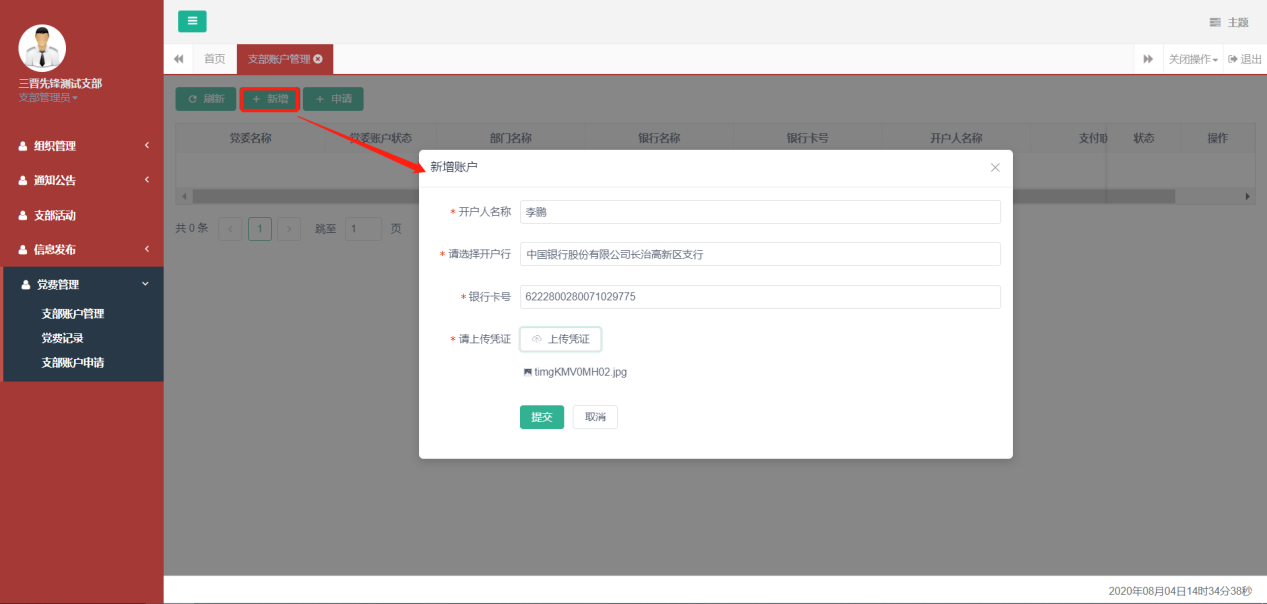Switch to the 首页 tab
Image resolution: width=1267 pixels, height=604 pixels.
[215, 59]
